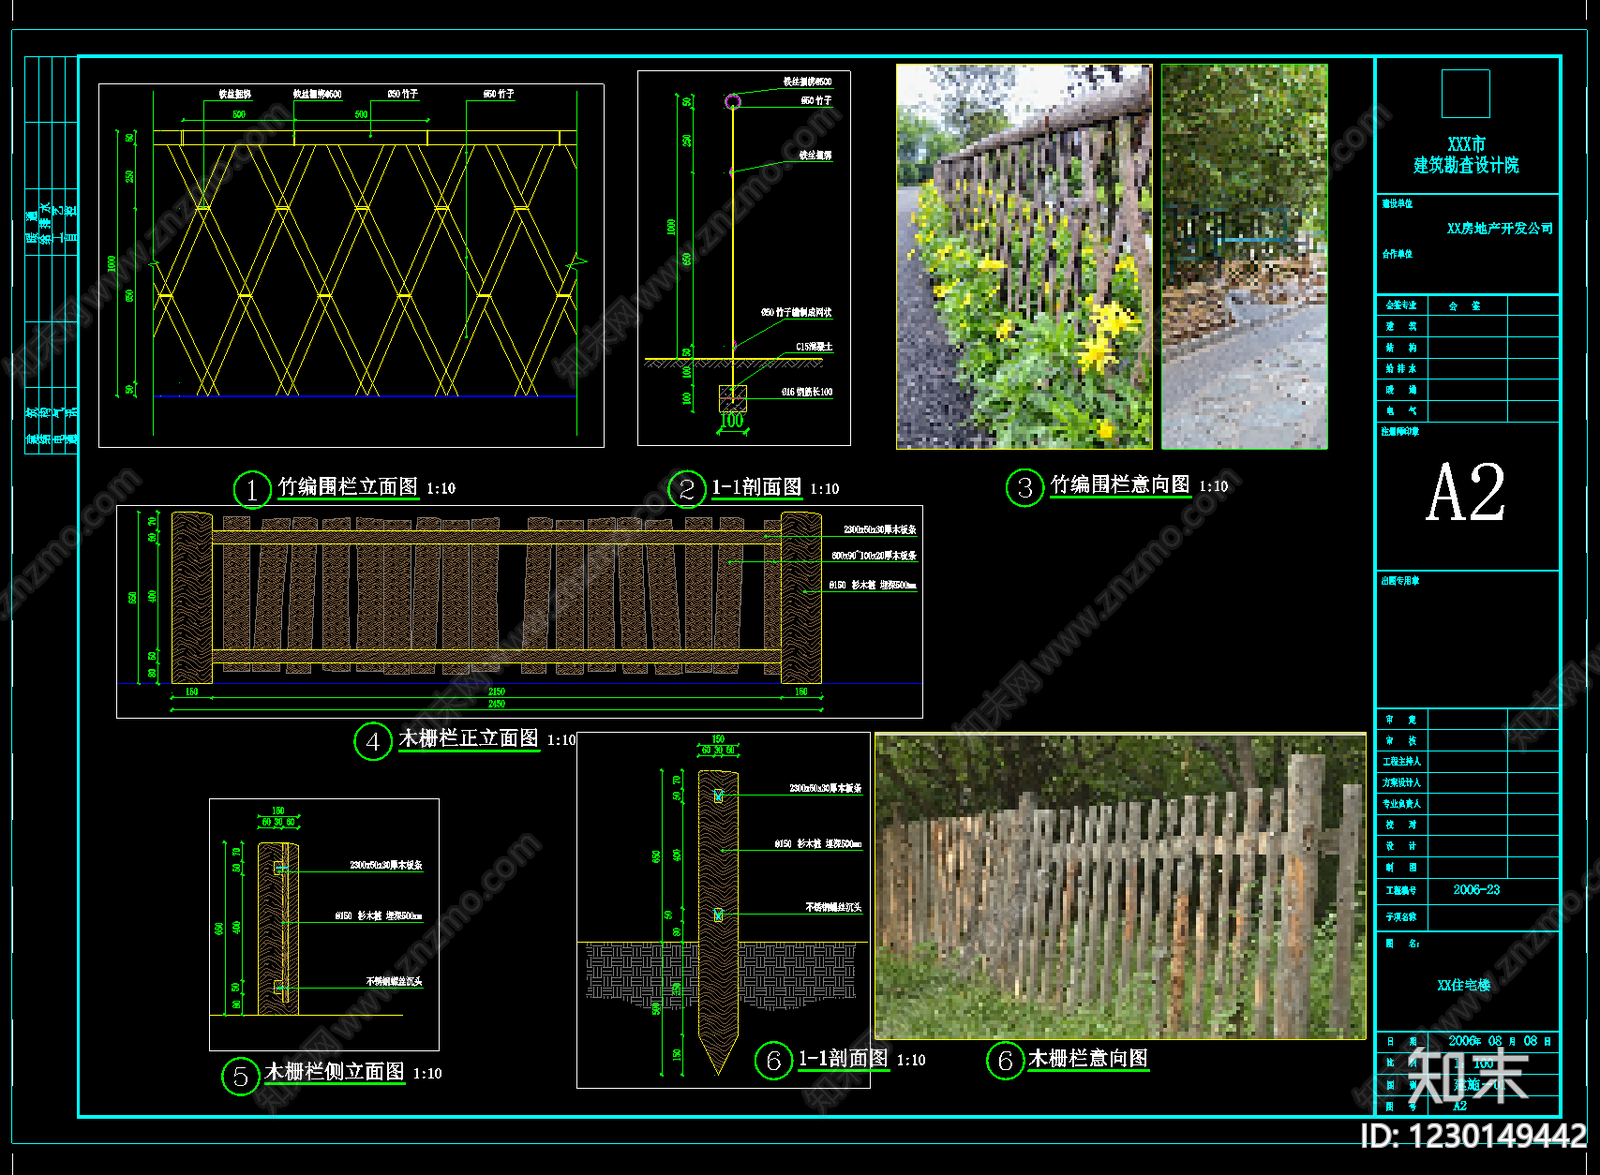This screenshot has width=1600, height=1175.
Task: Click the 出图专用章 label
Action: [x=1400, y=581]
